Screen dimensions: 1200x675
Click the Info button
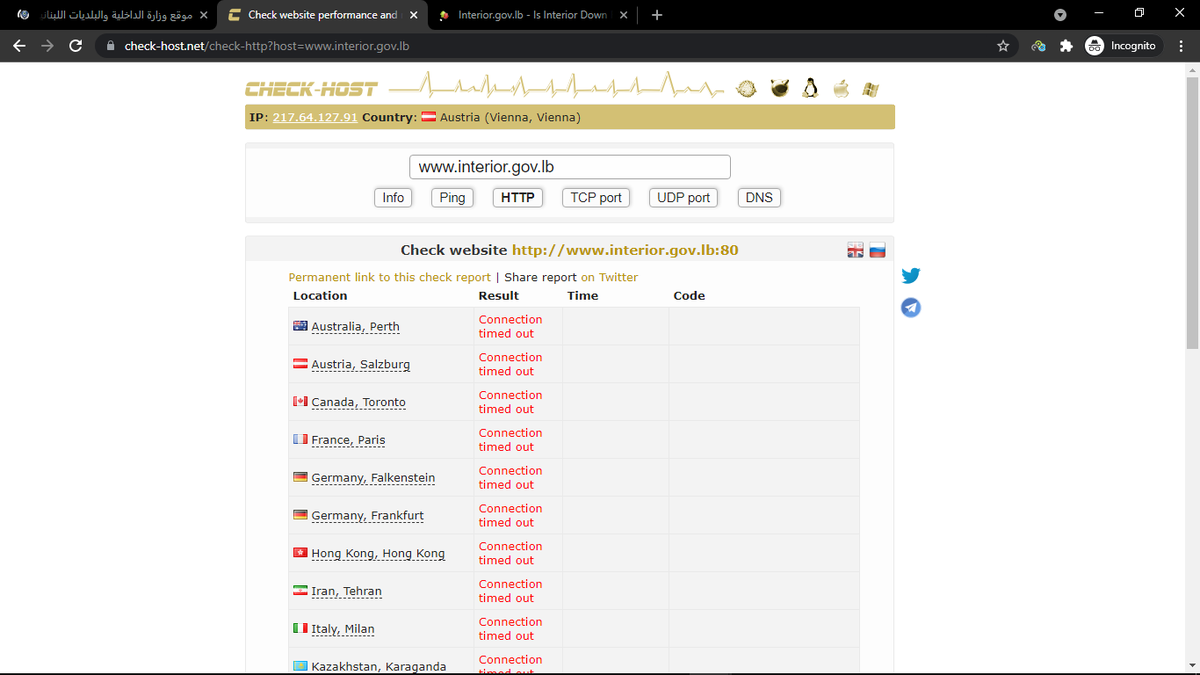pos(394,198)
